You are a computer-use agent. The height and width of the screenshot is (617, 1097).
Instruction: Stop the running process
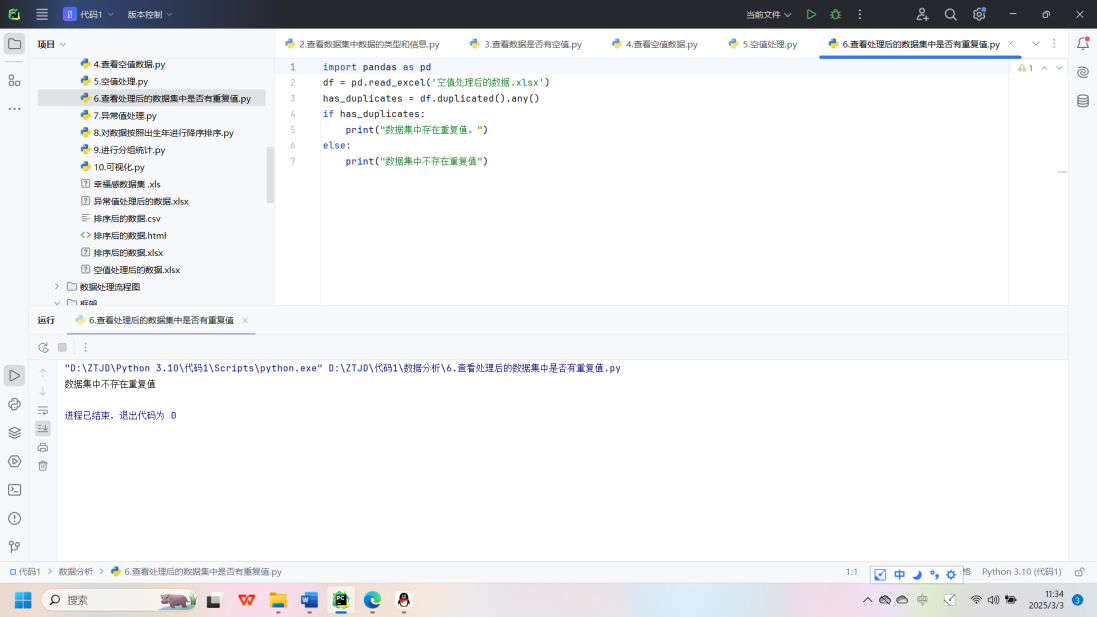62,348
